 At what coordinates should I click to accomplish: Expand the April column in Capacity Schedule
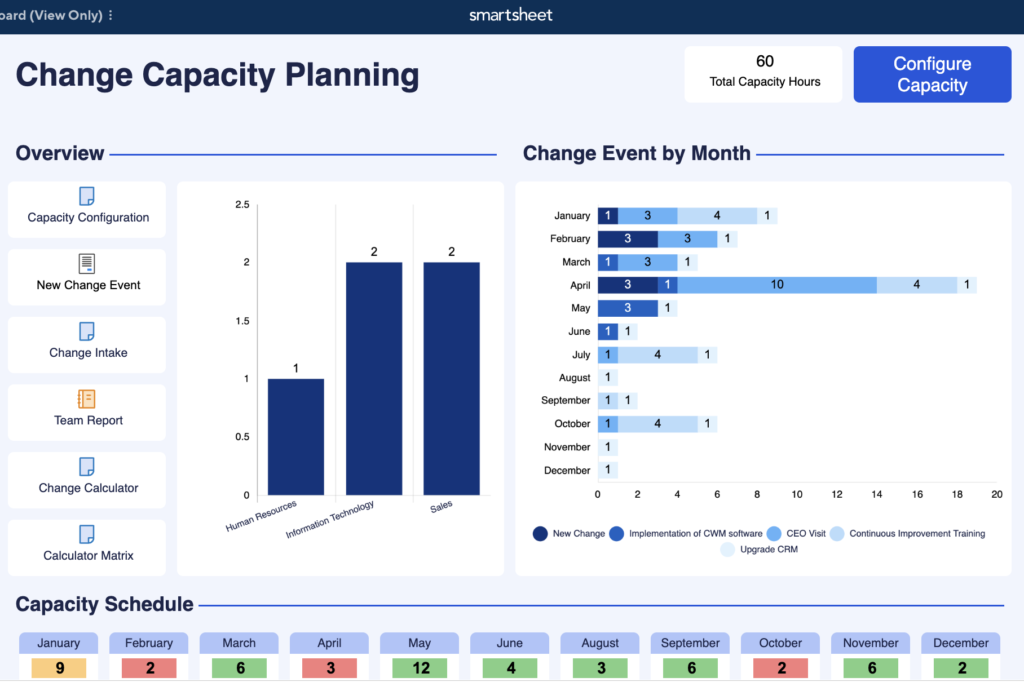coord(329,642)
